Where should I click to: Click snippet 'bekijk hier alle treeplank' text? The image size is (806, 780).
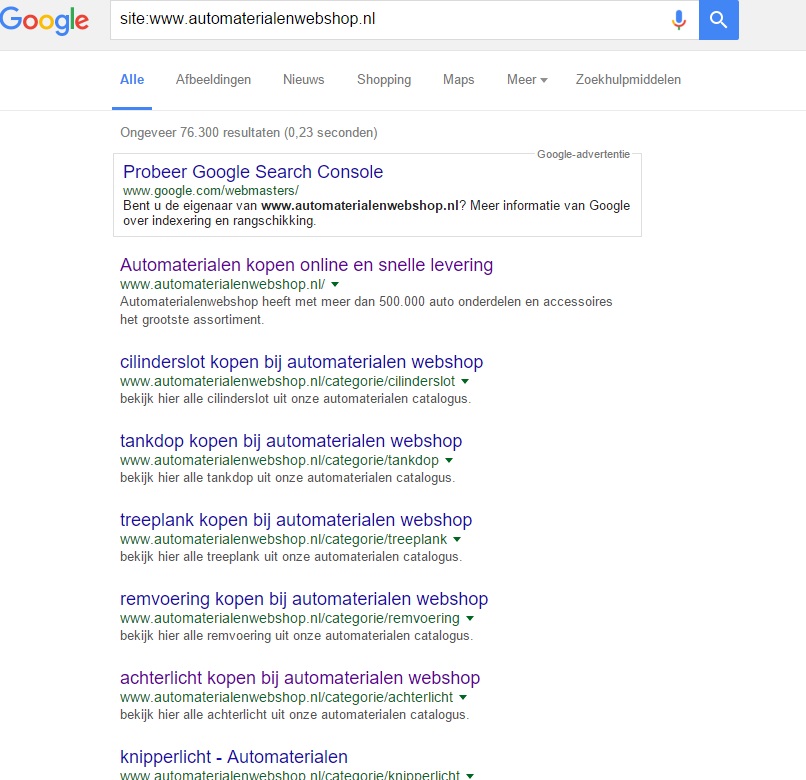[x=291, y=557]
